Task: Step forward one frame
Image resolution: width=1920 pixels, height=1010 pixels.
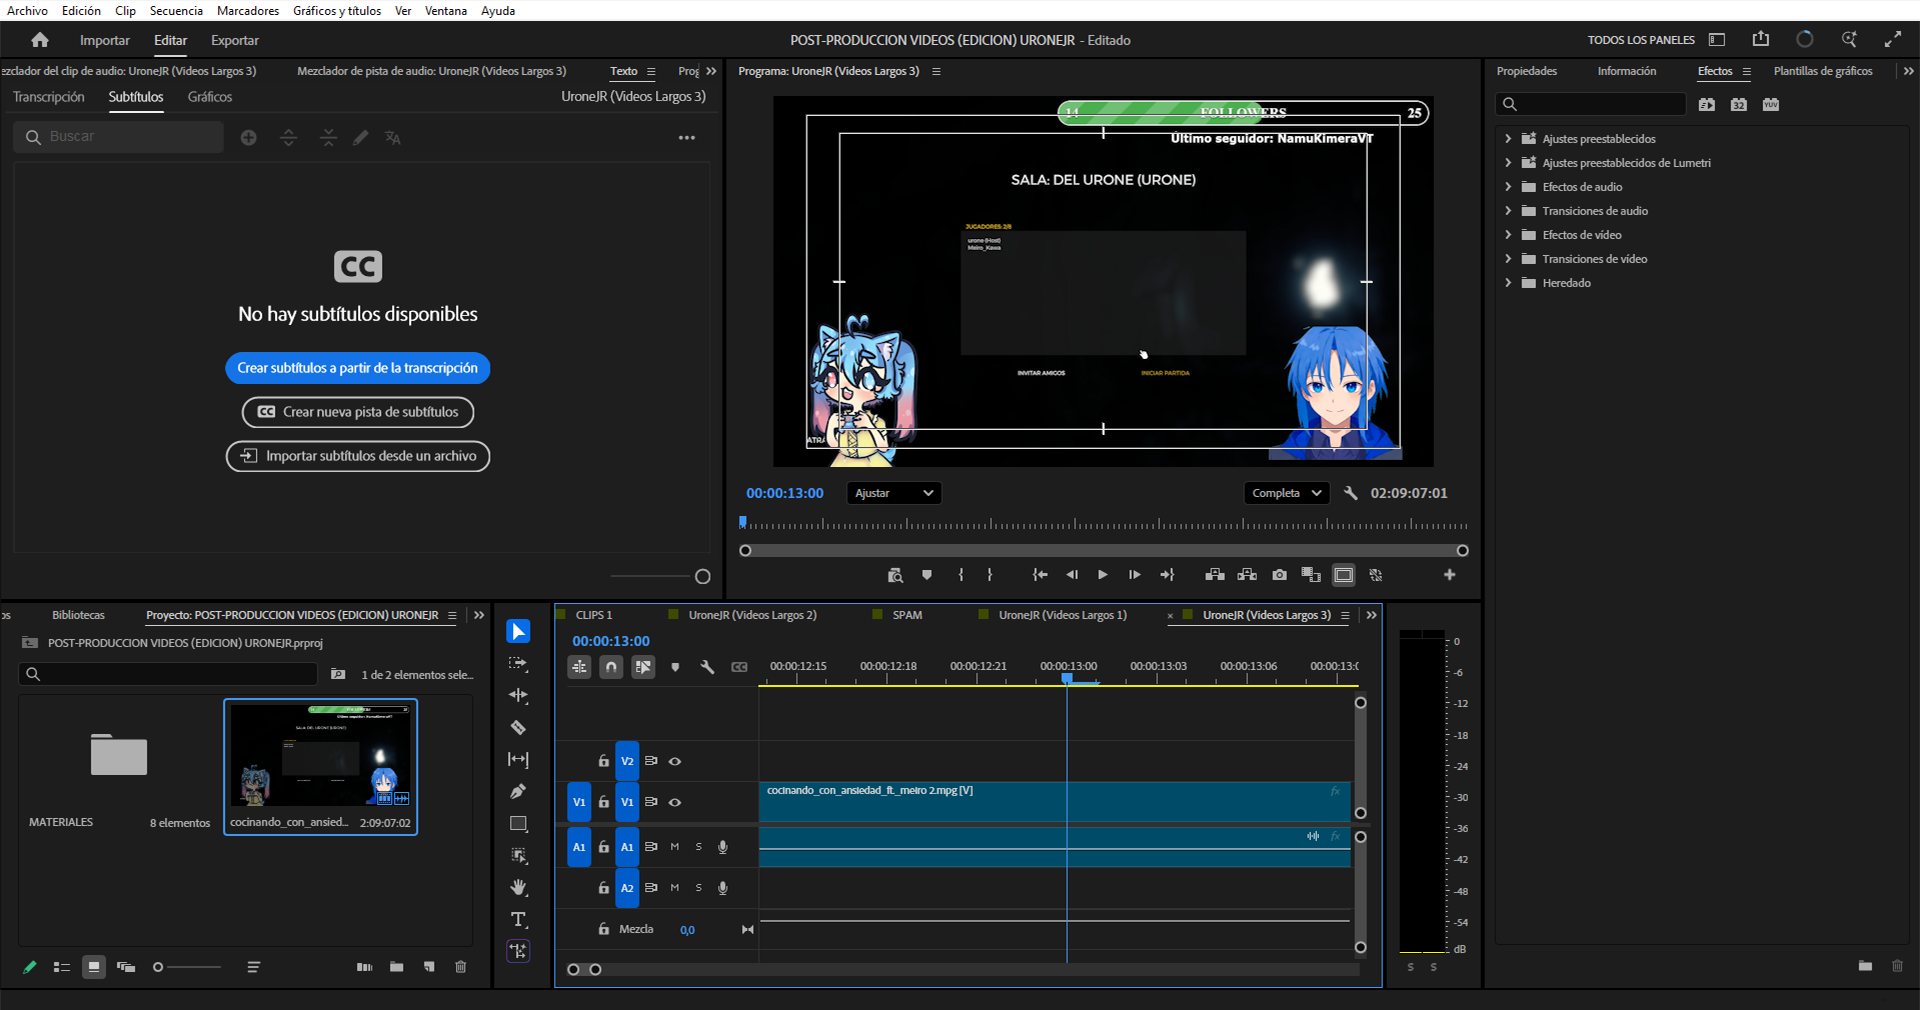Action: click(x=1134, y=575)
